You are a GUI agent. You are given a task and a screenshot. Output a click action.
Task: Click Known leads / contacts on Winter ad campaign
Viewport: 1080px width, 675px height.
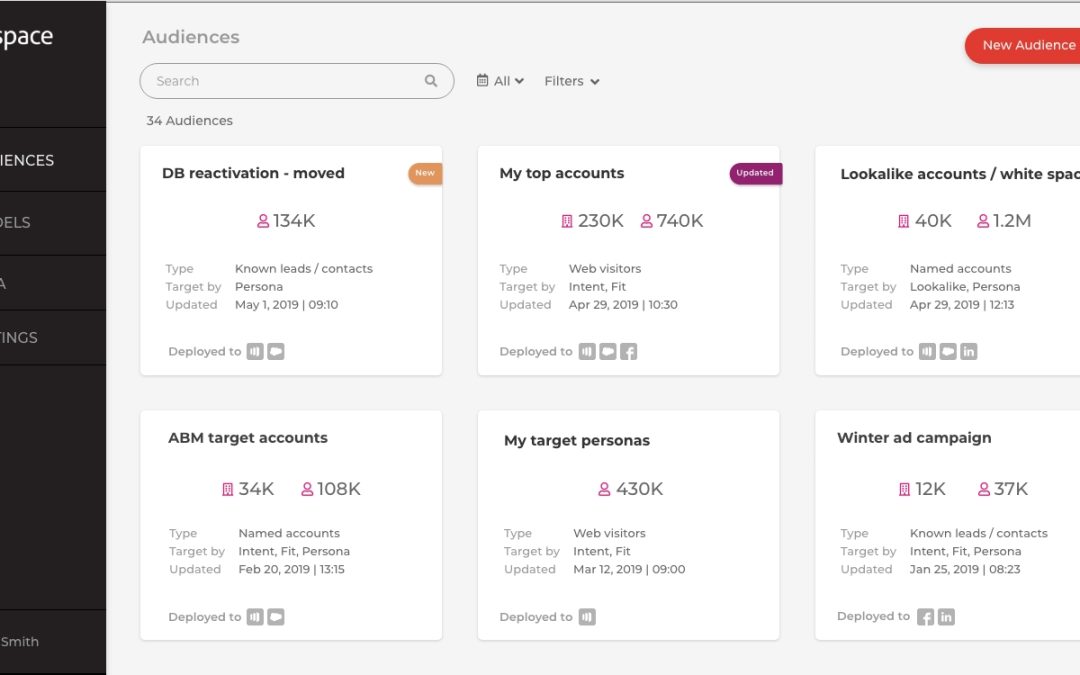pyautogui.click(x=978, y=533)
